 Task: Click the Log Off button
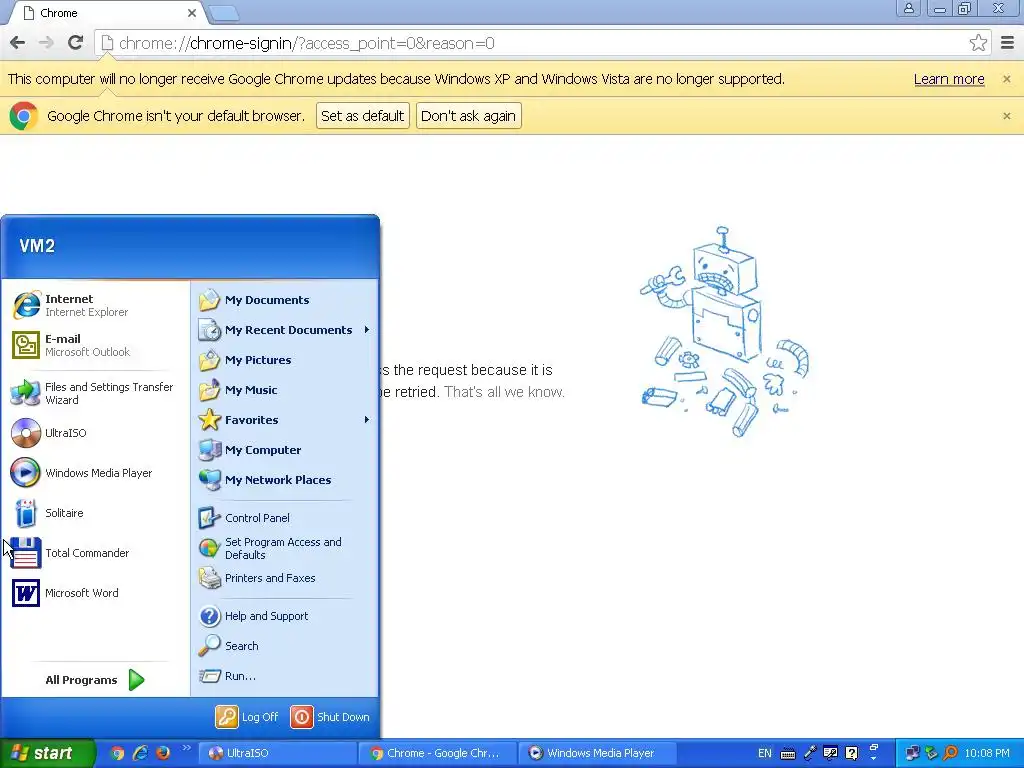pyautogui.click(x=247, y=716)
